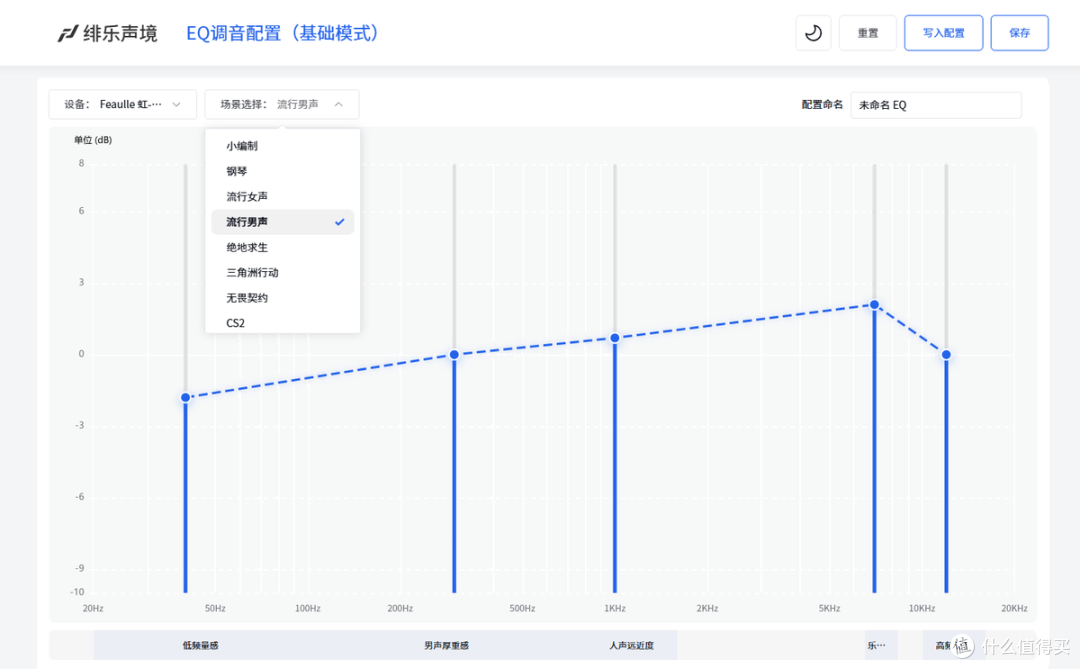Click the 单位 (dB) axis label
The height and width of the screenshot is (669, 1080).
pos(93,140)
